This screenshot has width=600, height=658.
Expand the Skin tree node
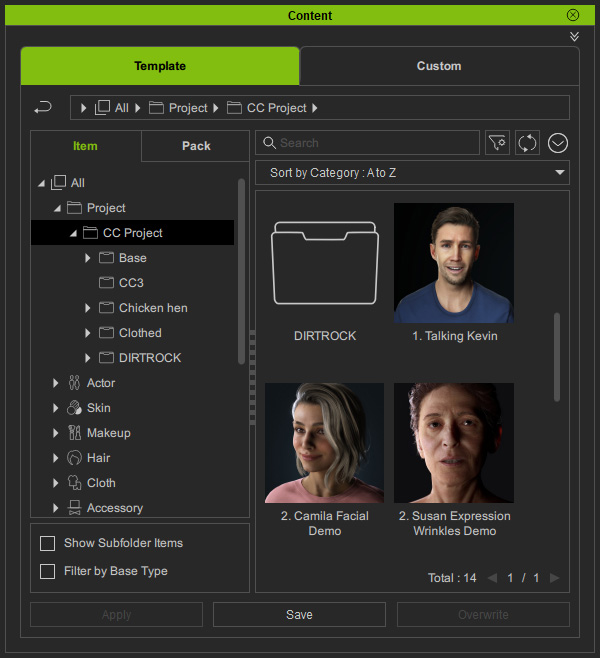pos(55,408)
